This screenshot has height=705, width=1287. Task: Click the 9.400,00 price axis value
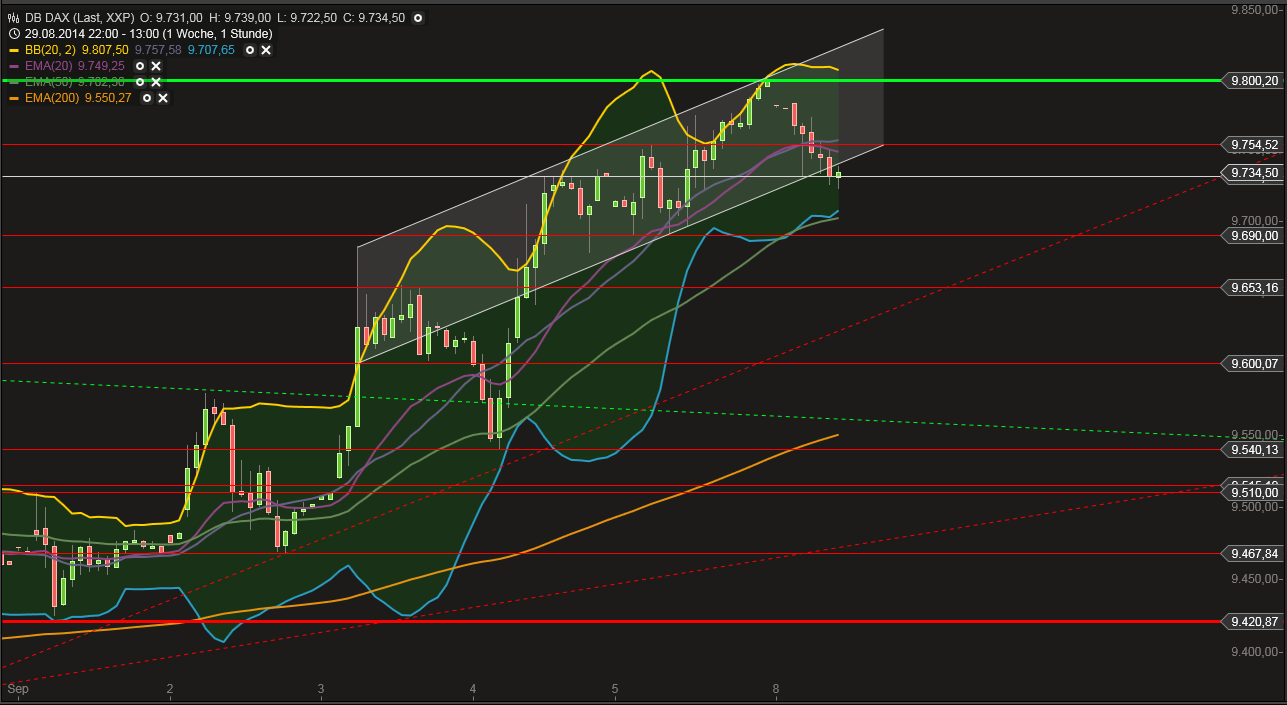[x=1256, y=651]
